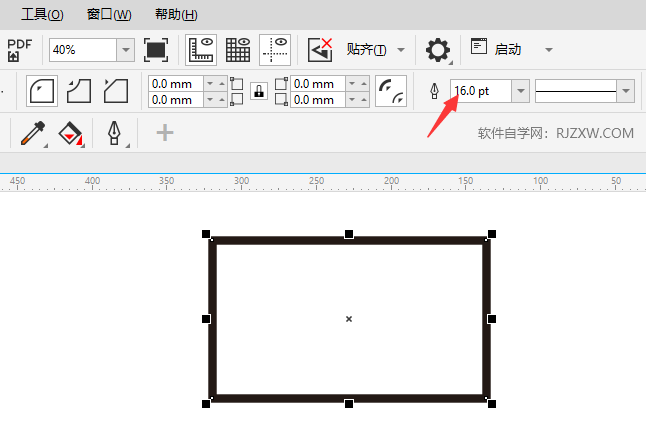This screenshot has width=646, height=446.
Task: Click the 贴齐(T) snap button
Action: 366,50
